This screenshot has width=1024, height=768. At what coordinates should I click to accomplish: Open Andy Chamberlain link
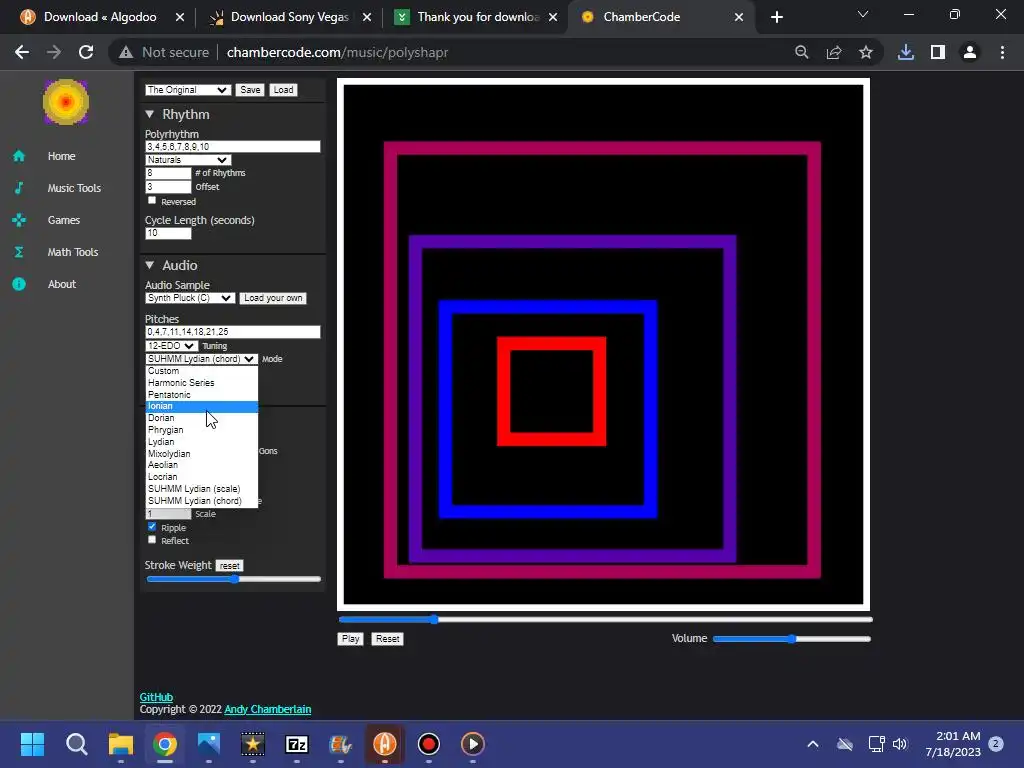point(268,709)
